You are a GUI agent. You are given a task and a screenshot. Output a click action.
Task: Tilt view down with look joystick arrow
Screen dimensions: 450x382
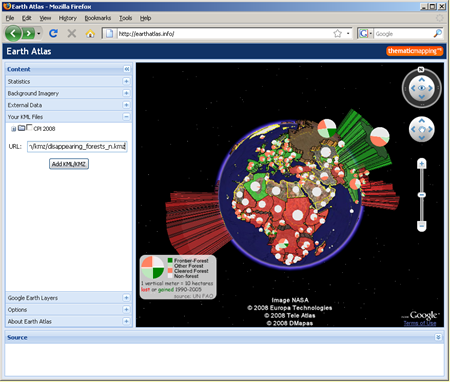pos(422,97)
